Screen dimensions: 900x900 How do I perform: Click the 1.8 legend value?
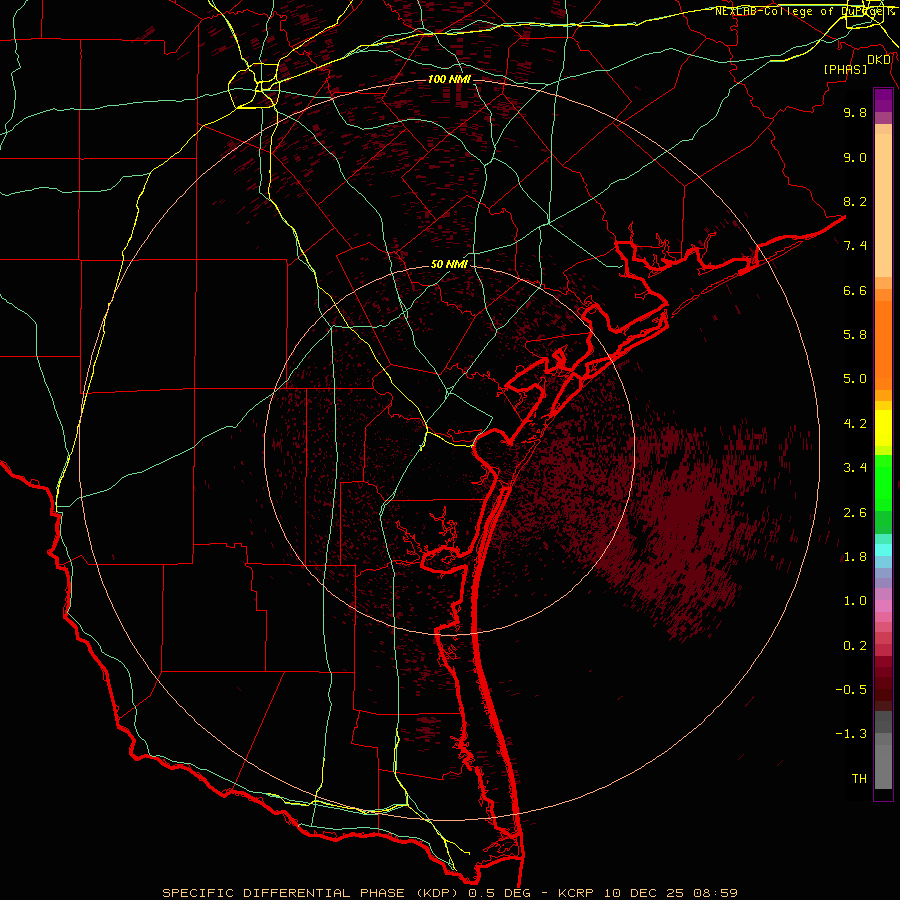click(855, 557)
